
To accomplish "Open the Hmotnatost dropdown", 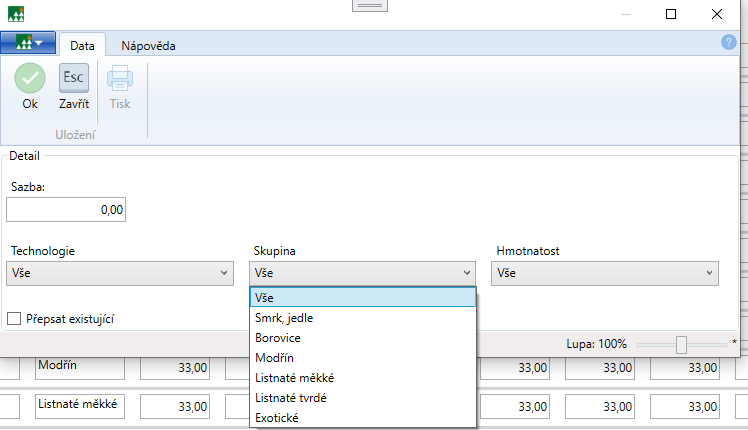I will click(606, 272).
